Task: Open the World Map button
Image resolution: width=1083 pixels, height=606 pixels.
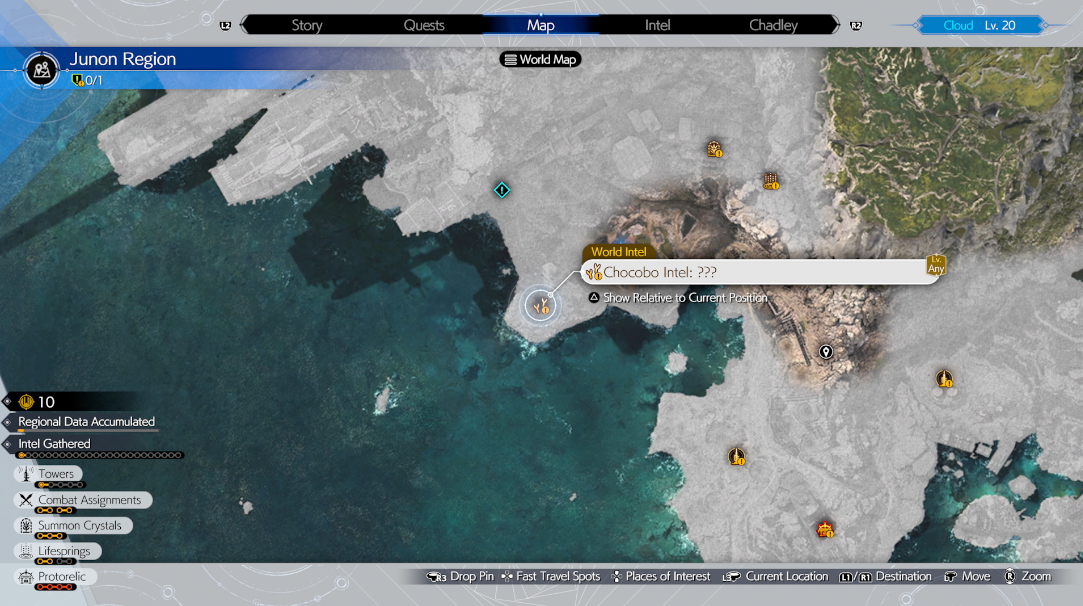Action: 540,59
